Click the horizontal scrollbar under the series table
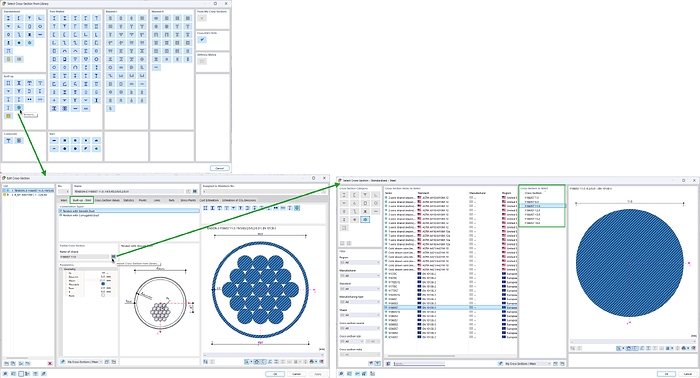 pos(421,356)
